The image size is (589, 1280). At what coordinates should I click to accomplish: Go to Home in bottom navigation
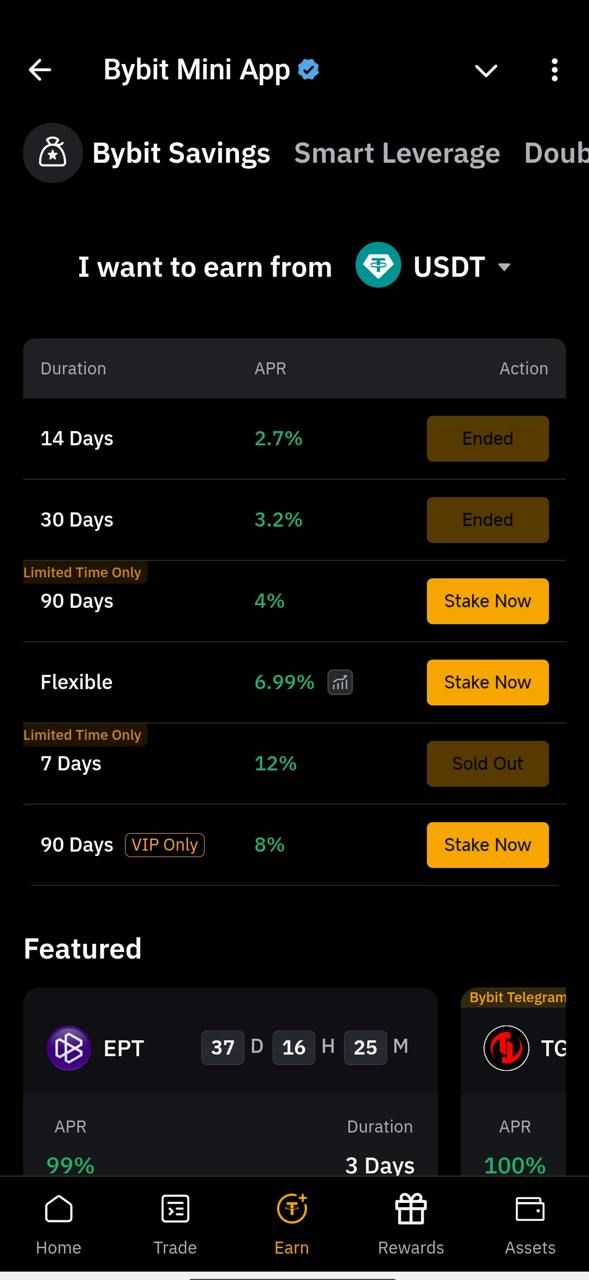58,1223
